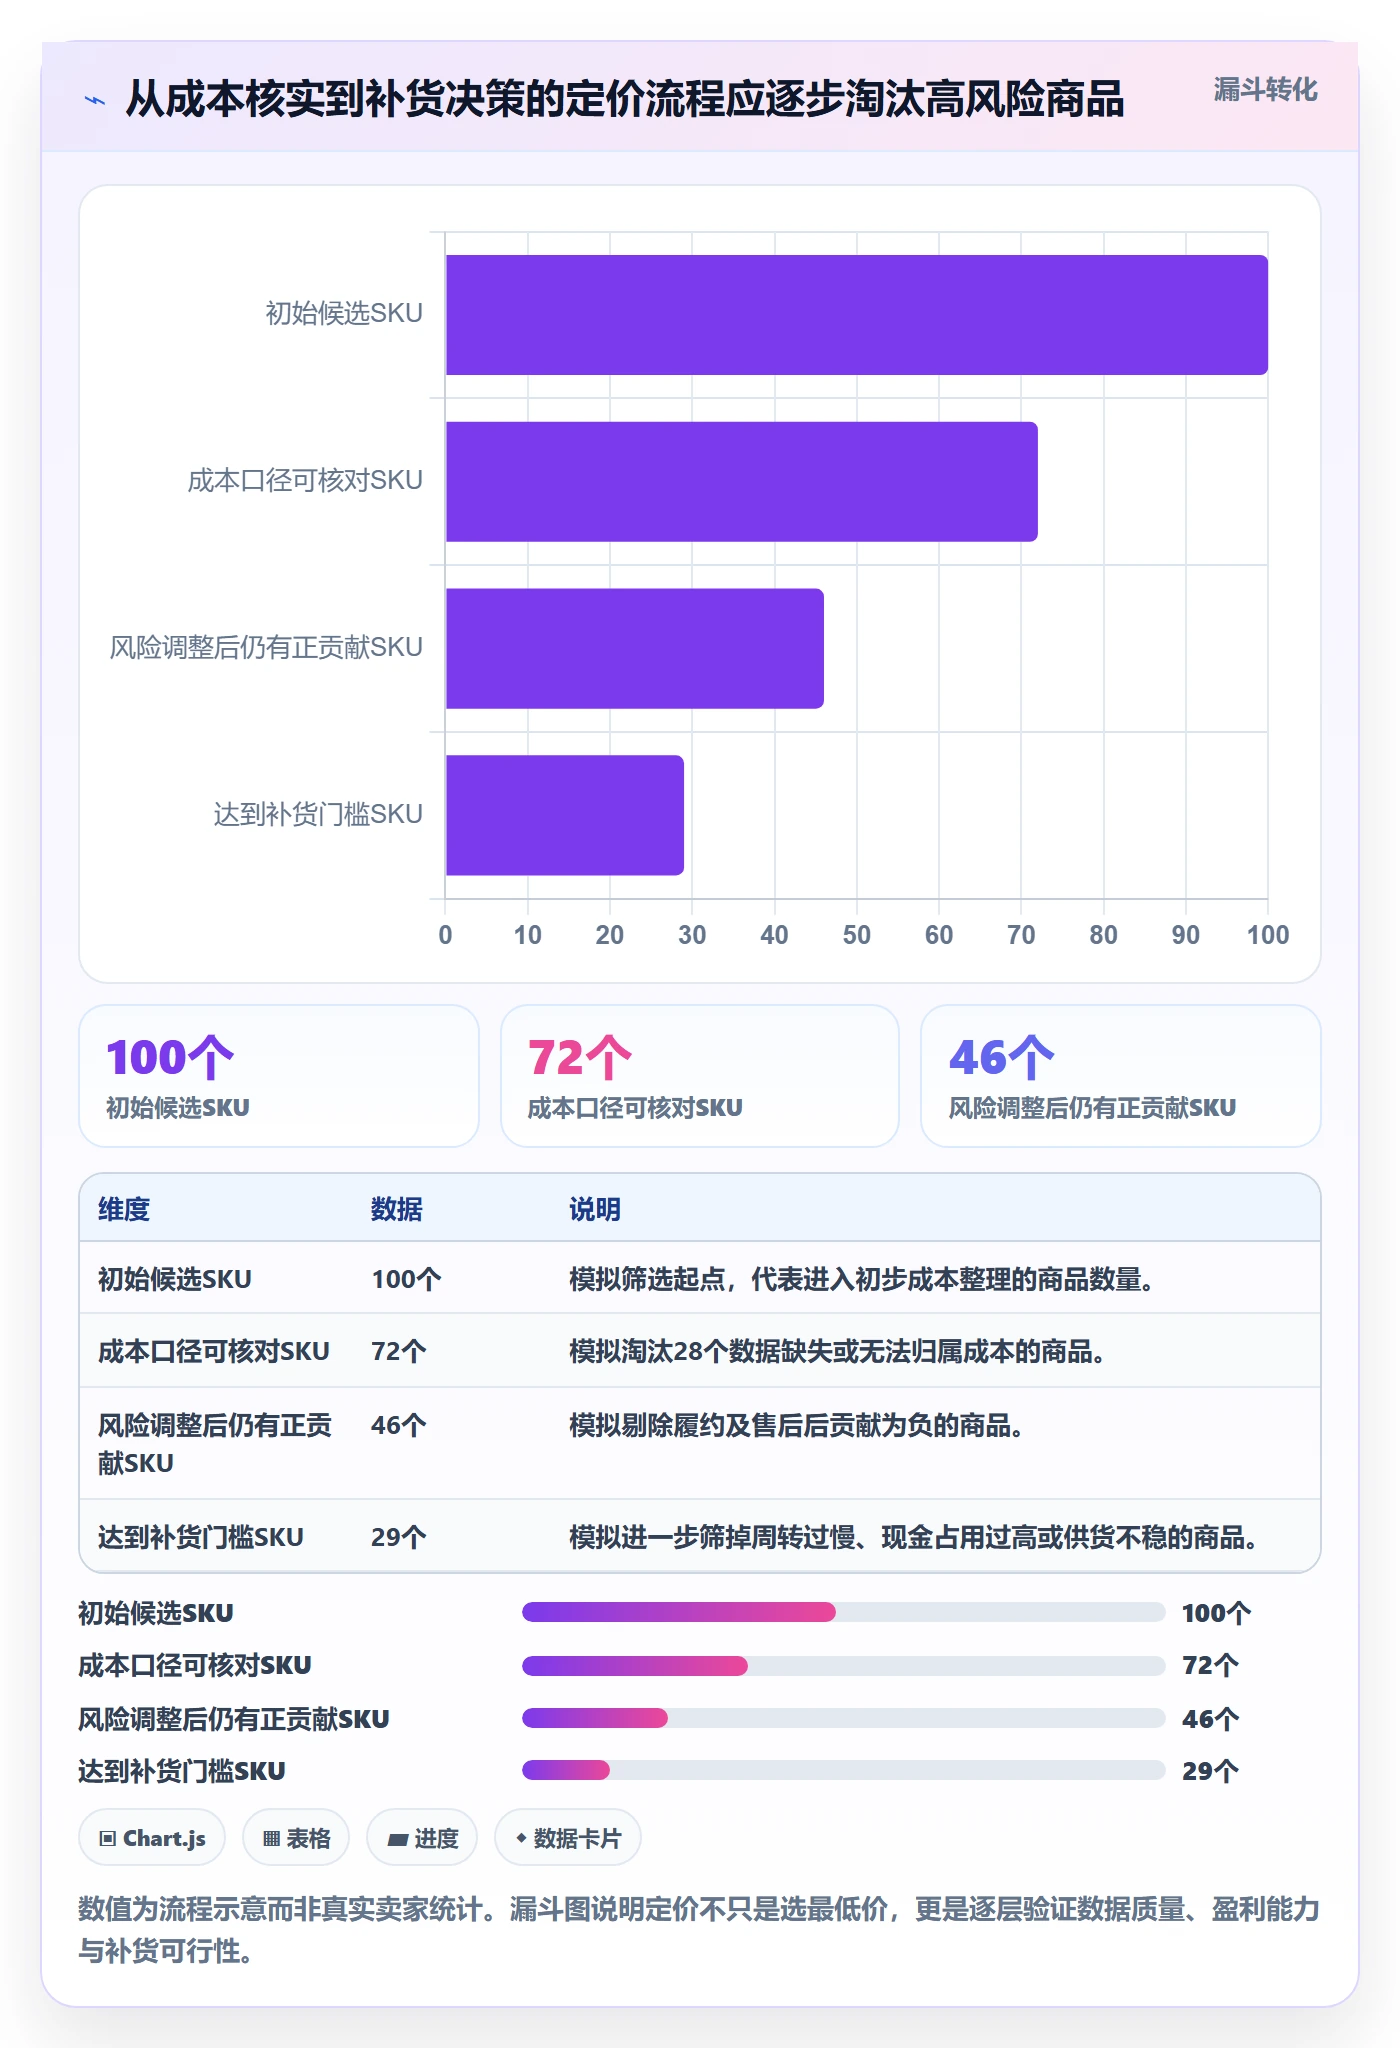The image size is (1400, 2048).
Task: Select the 数据卡片 chip
Action: point(568,1838)
